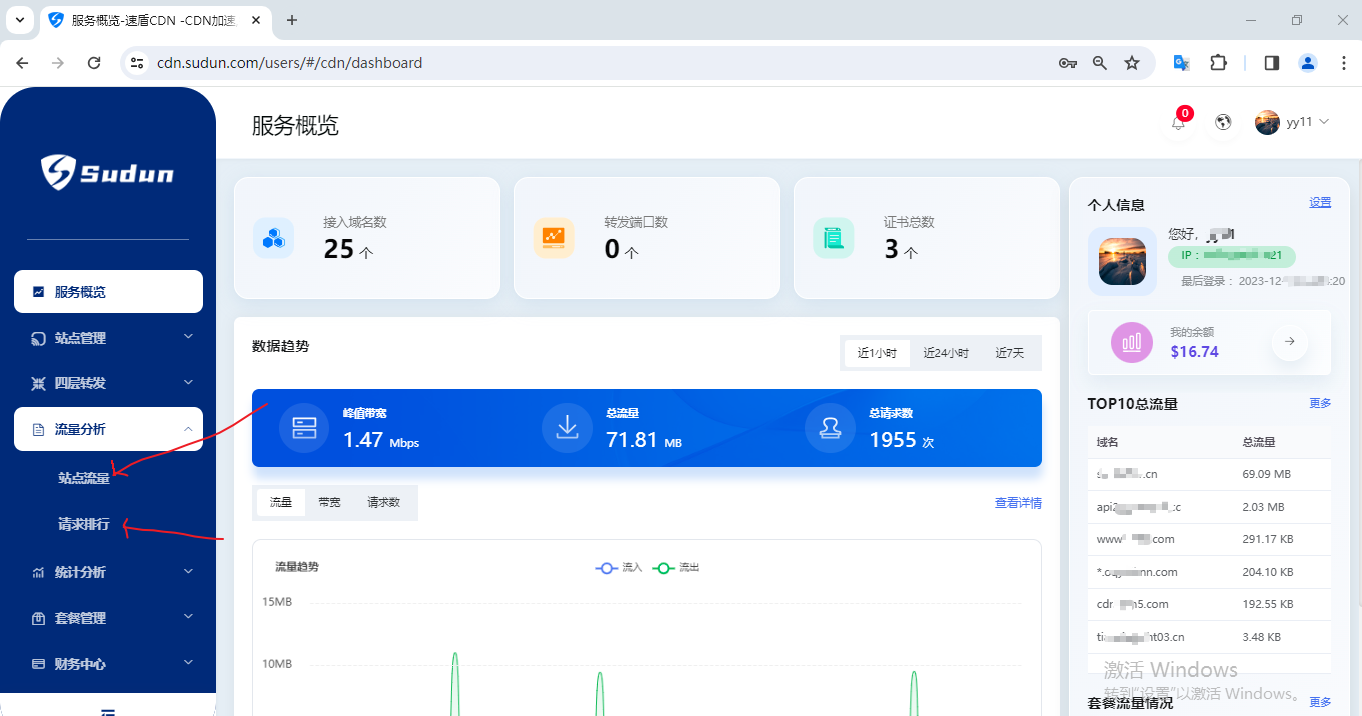Click the 查看详情 link

coord(1017,503)
